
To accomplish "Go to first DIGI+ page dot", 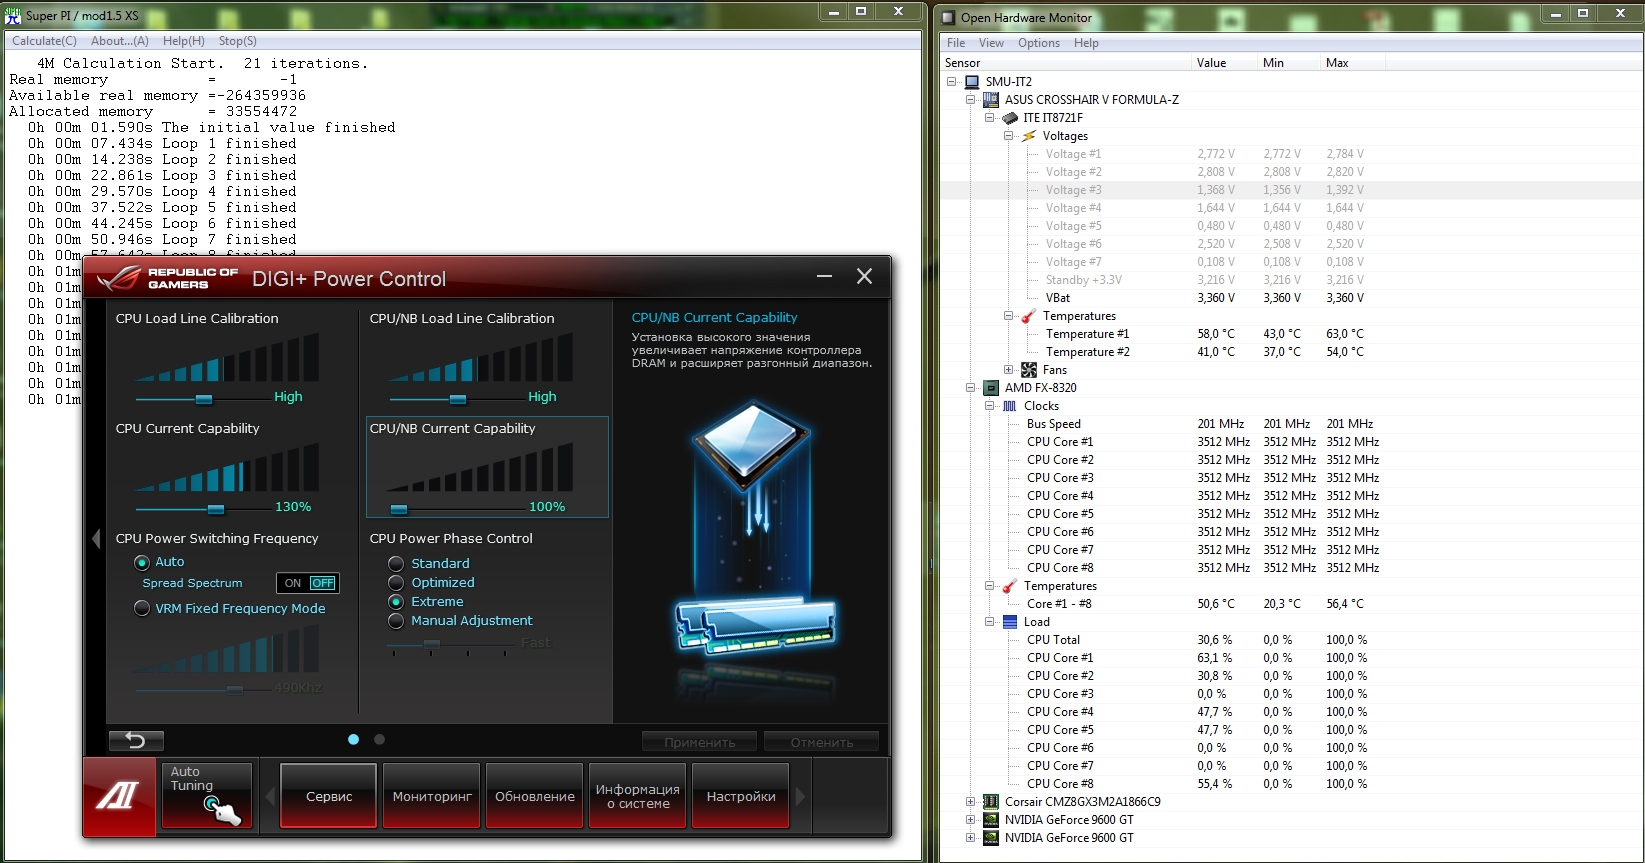I will (x=353, y=739).
